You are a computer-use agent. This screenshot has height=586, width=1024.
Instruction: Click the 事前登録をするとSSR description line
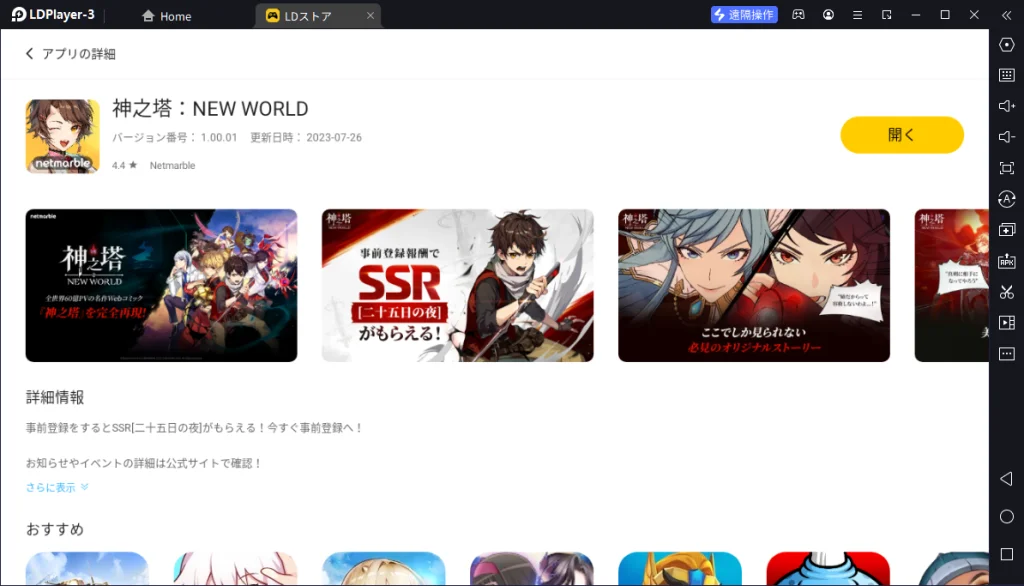194,428
